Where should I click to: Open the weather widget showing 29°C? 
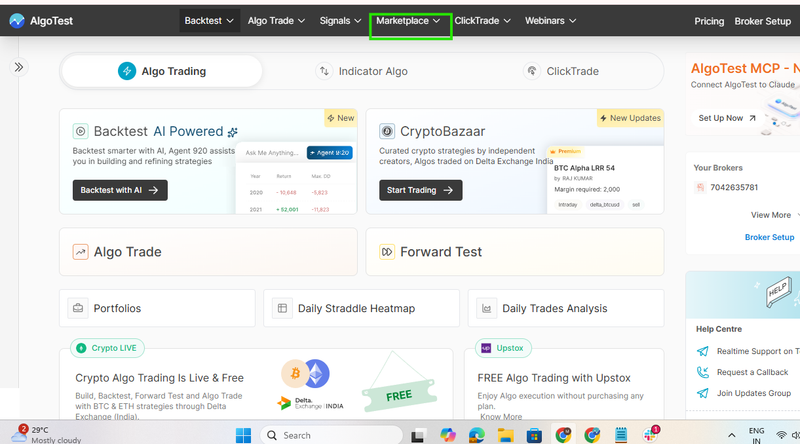point(46,434)
